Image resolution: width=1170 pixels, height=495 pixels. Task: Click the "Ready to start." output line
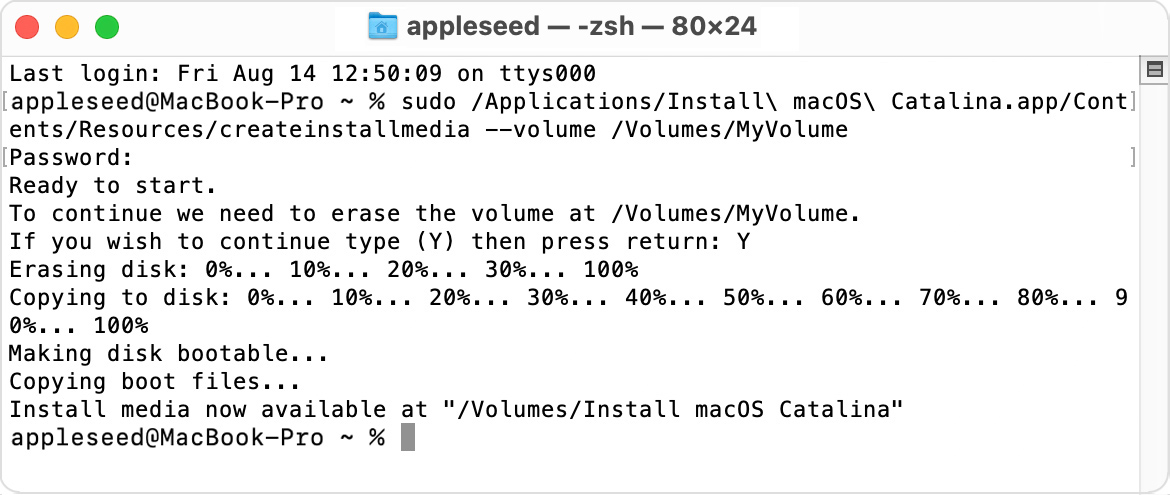click(x=112, y=186)
